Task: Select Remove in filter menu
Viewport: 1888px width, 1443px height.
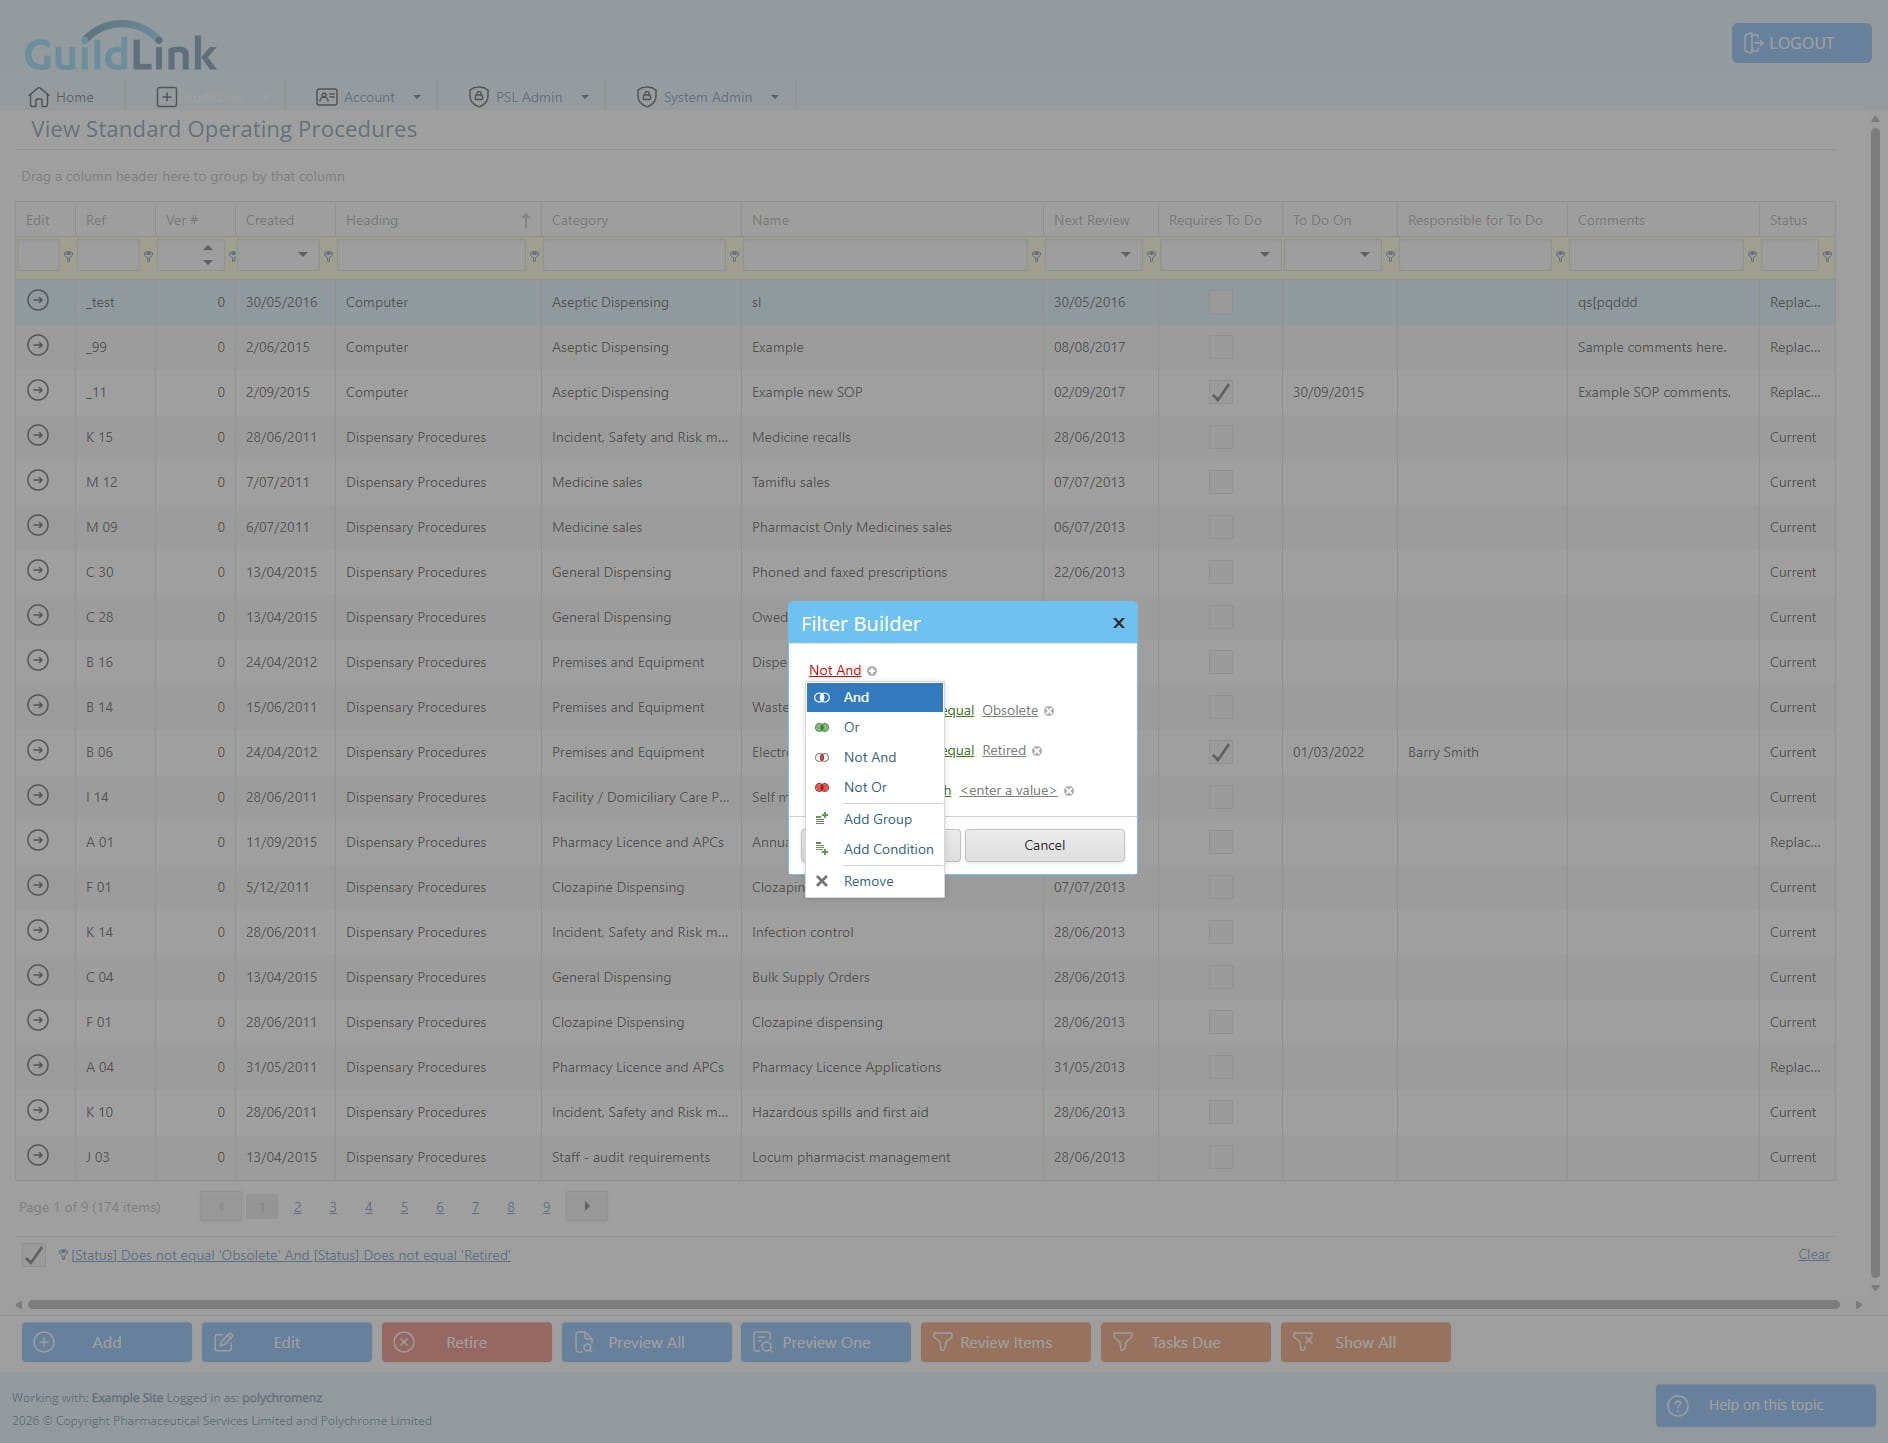Action: 874,881
